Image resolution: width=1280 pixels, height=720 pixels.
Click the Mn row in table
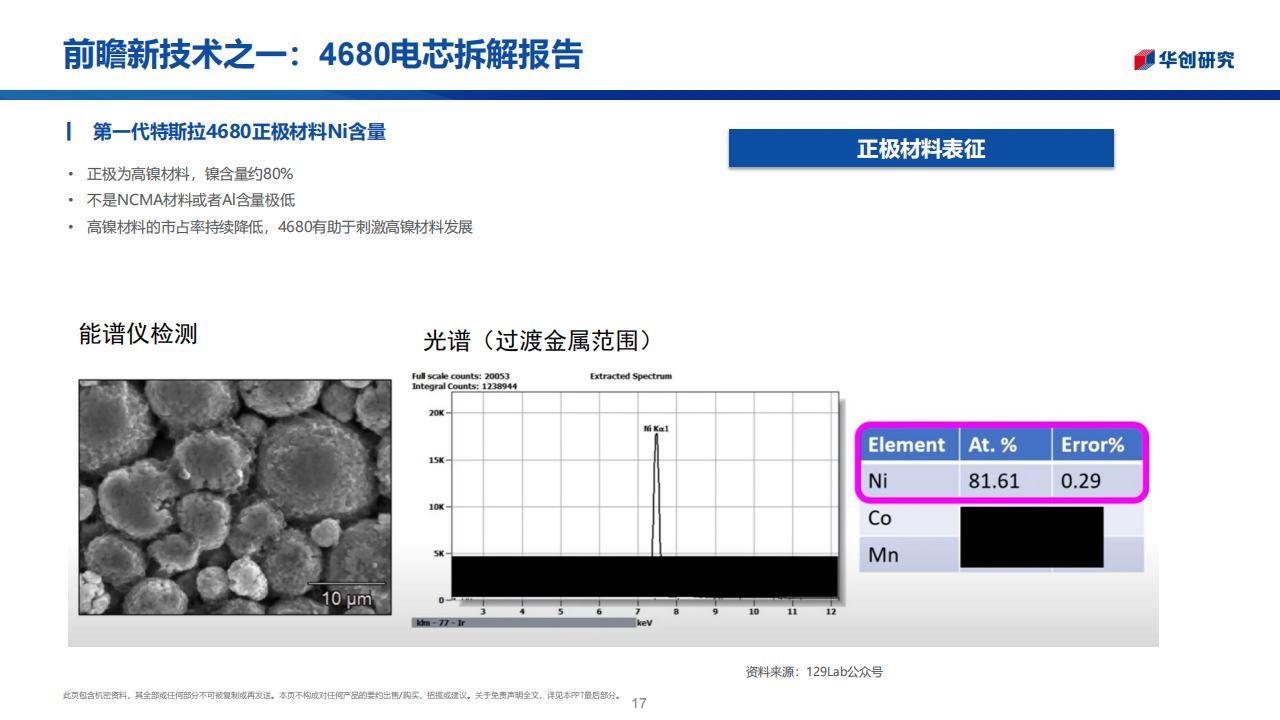point(1001,554)
